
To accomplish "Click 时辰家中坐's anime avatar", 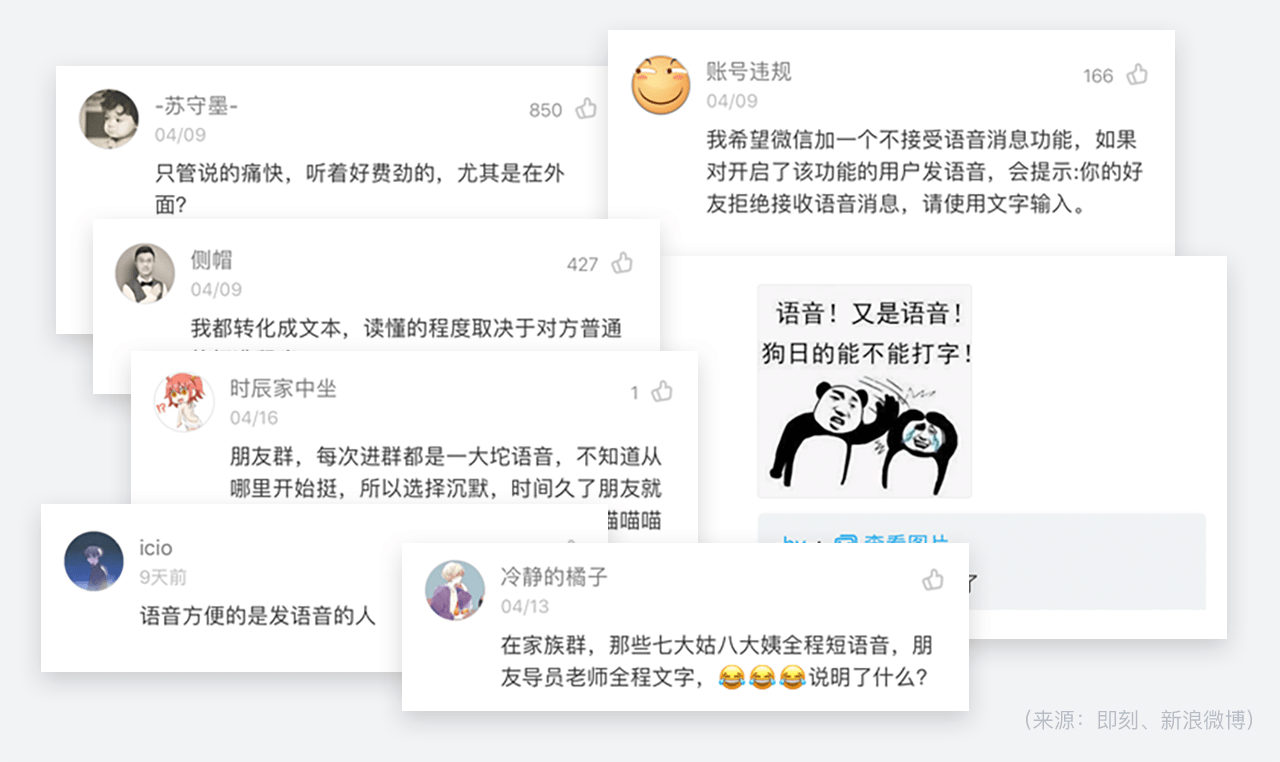I will (184, 401).
